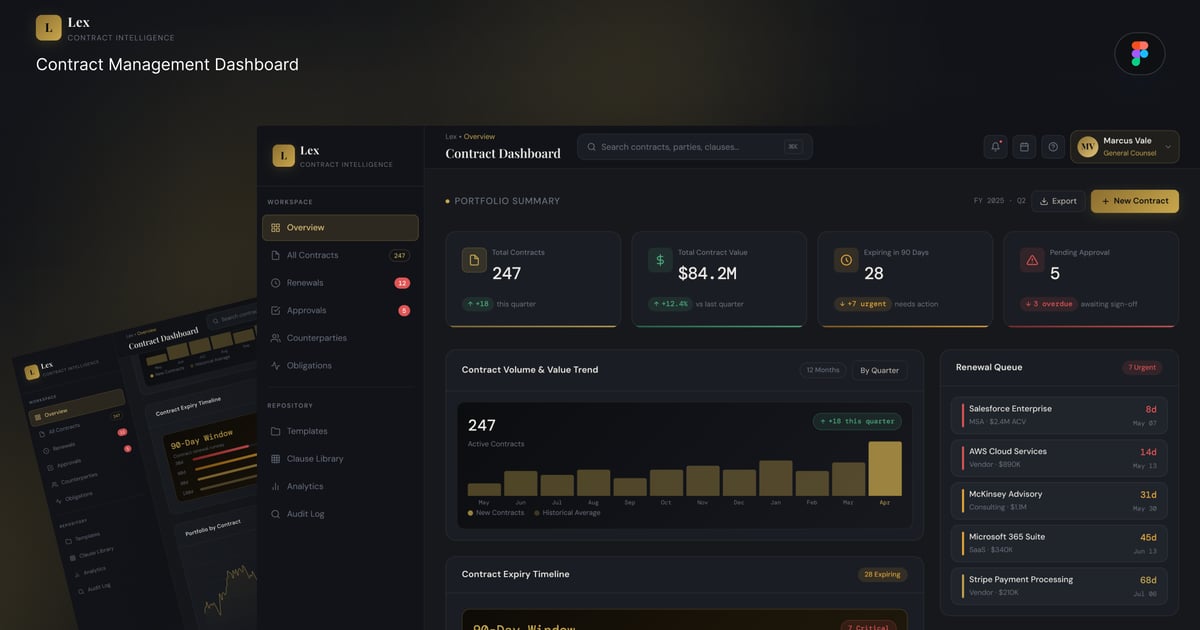Click the Total Contracts document icon
The image size is (1200, 630).
(x=474, y=260)
